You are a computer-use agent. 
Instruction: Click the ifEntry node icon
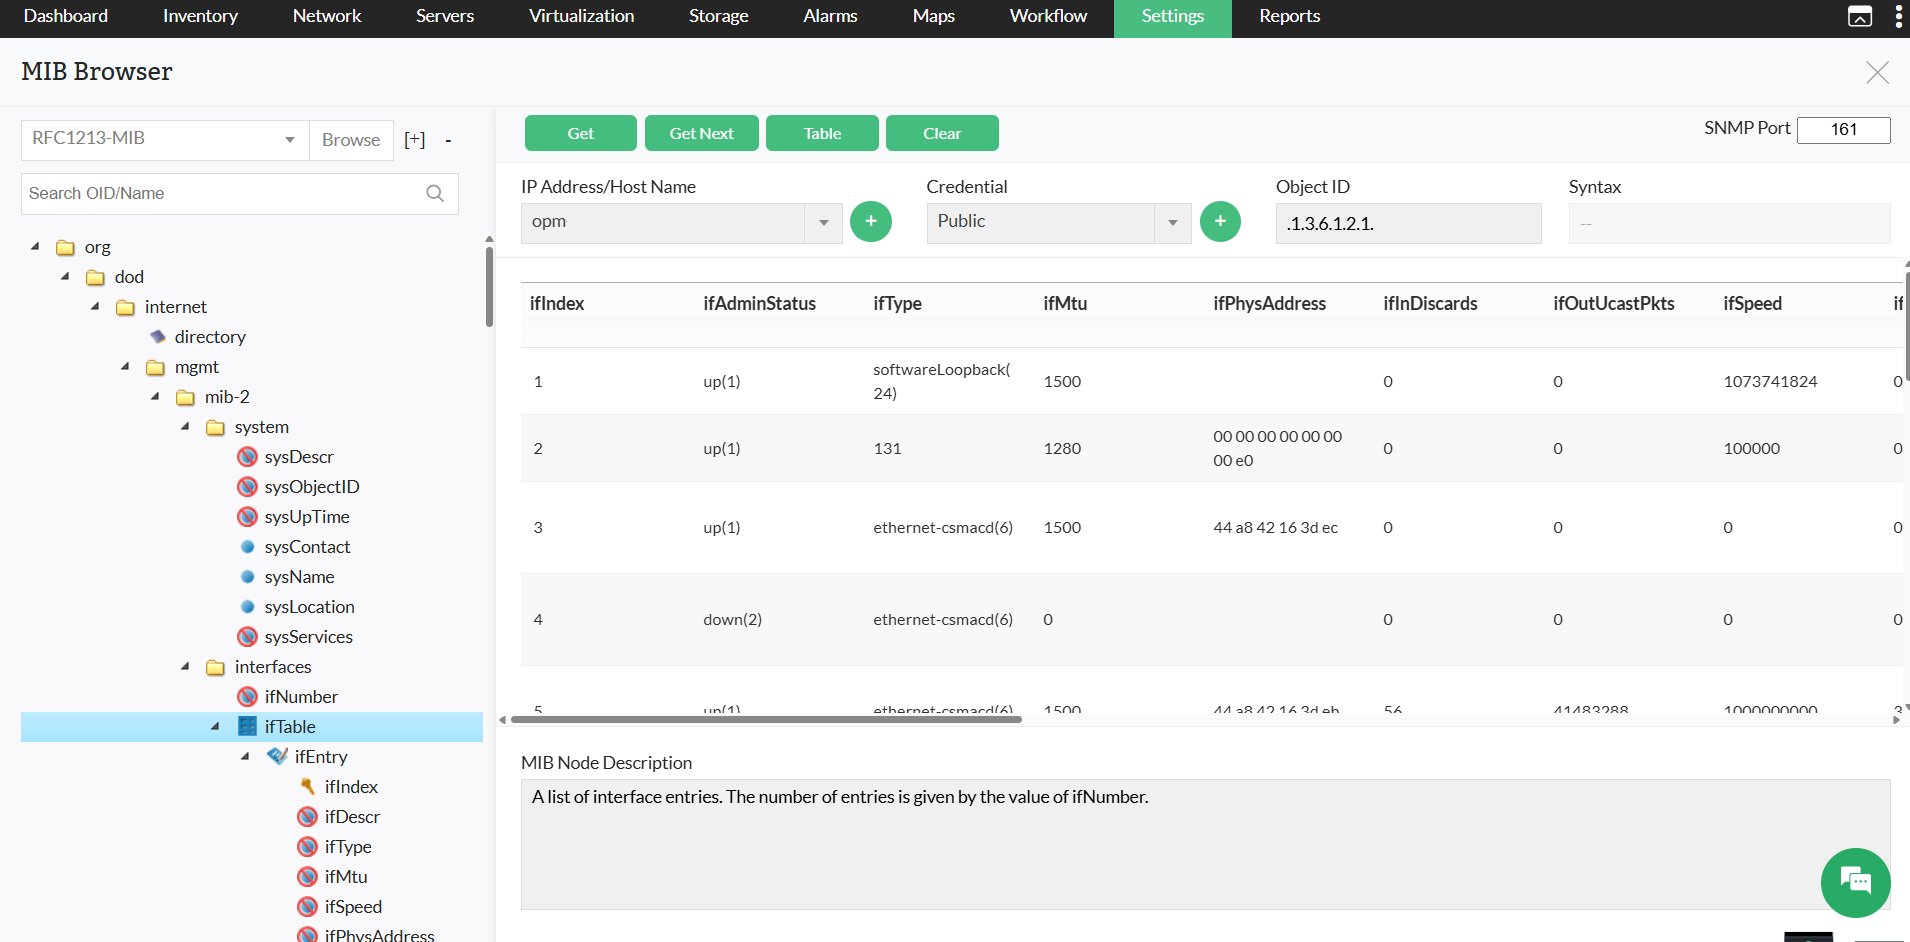tap(277, 757)
